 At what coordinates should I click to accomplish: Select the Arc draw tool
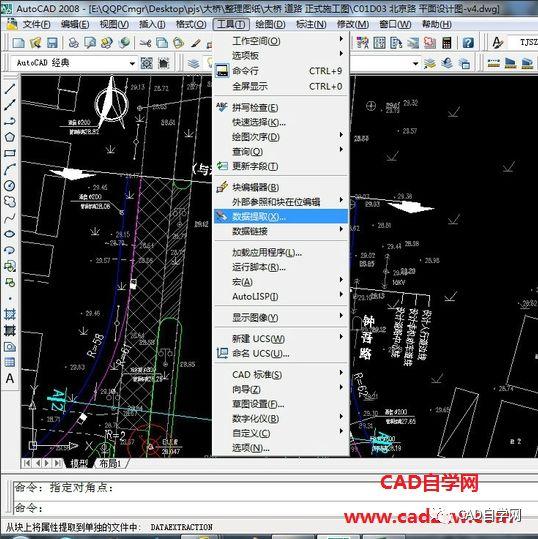[x=10, y=169]
